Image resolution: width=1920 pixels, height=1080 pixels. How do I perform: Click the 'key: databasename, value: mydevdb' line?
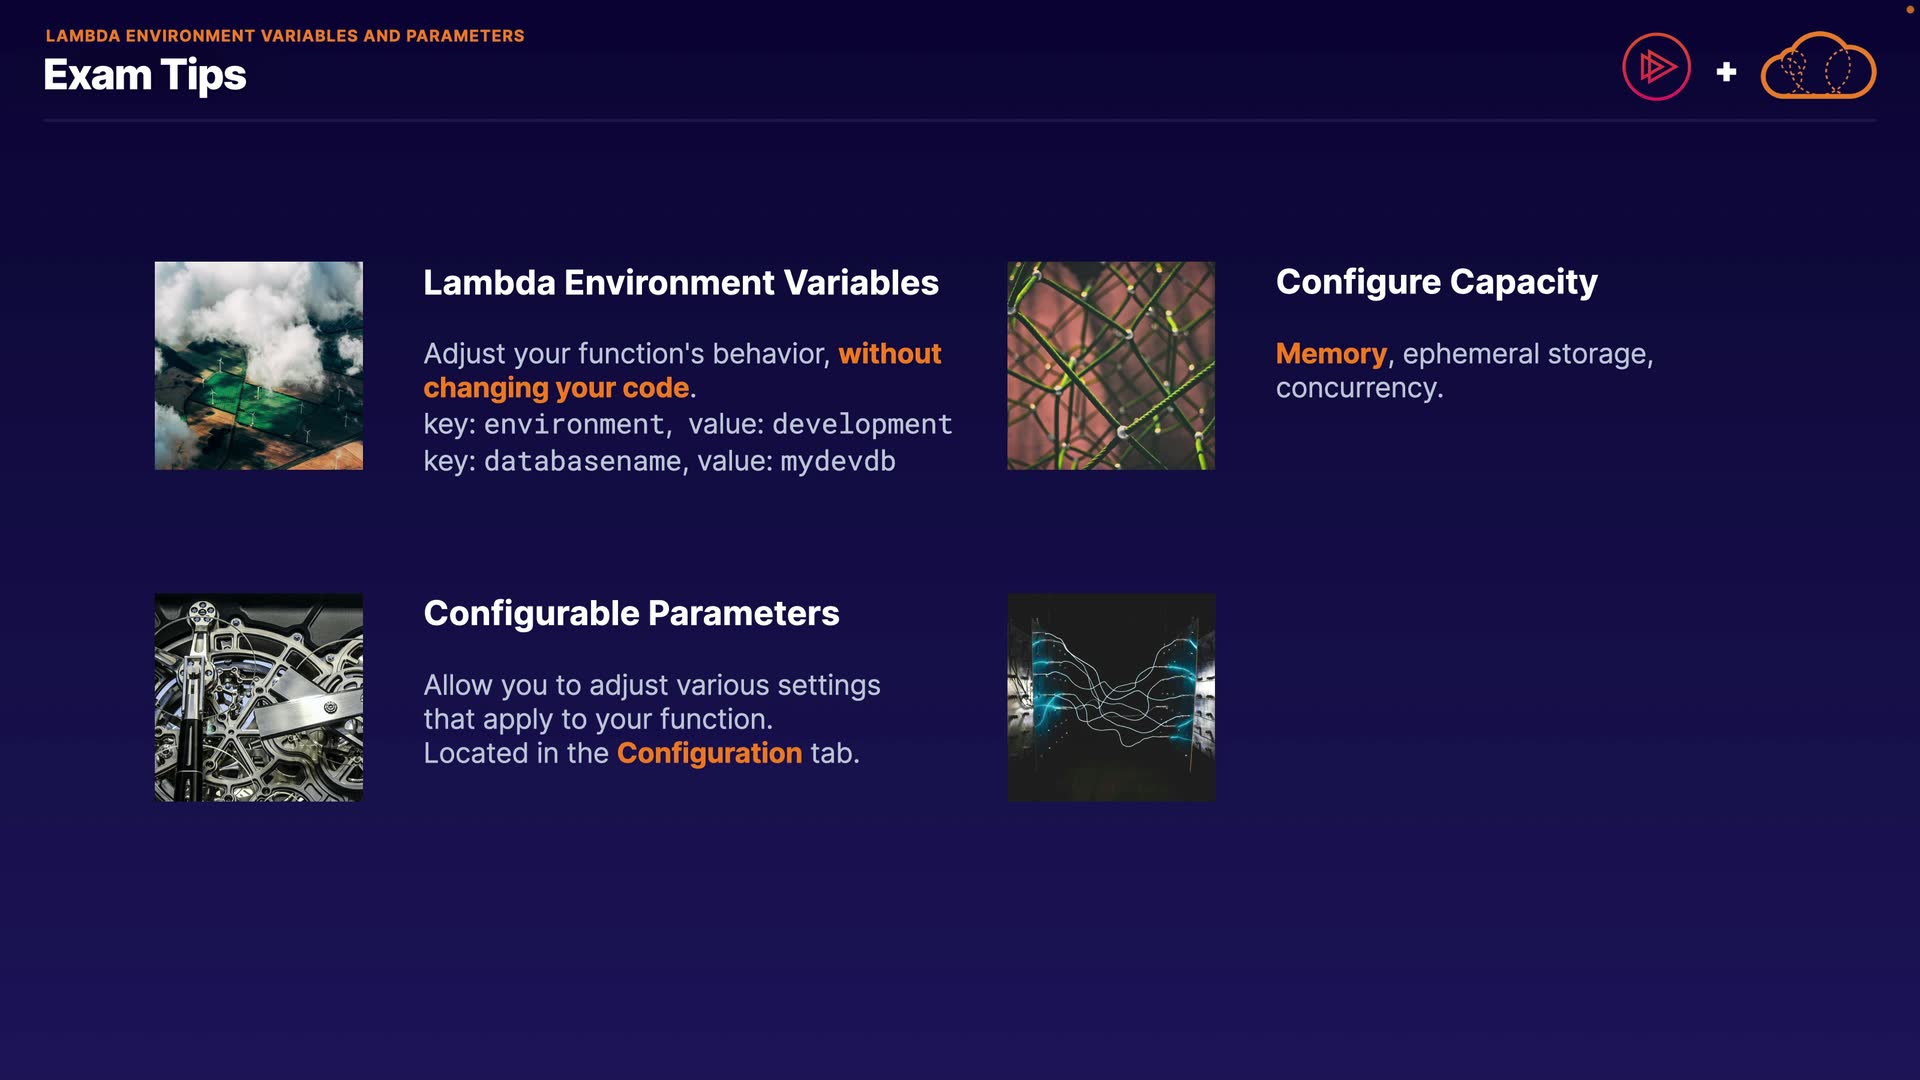[x=659, y=461]
